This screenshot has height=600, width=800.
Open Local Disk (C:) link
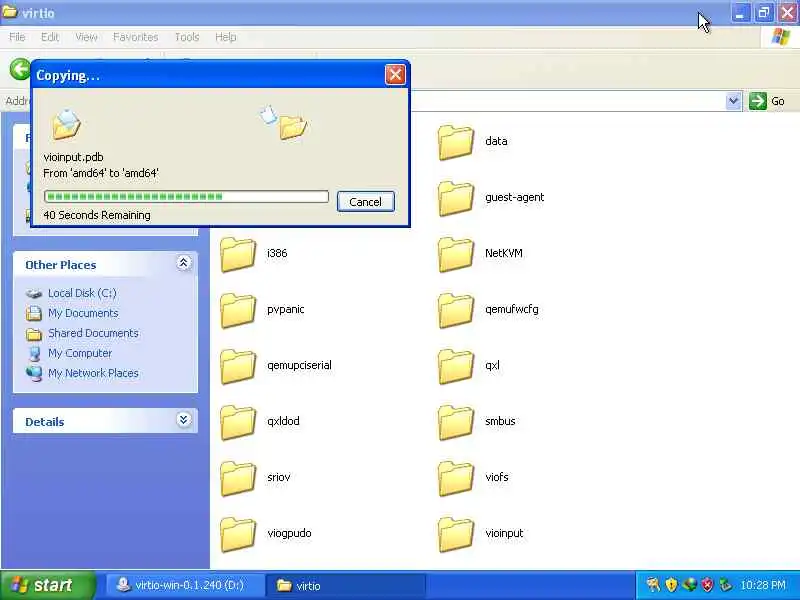[82, 293]
